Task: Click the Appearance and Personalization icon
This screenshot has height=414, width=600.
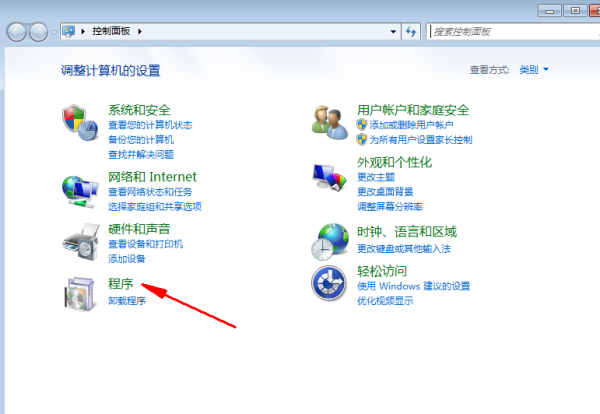Action: [330, 178]
